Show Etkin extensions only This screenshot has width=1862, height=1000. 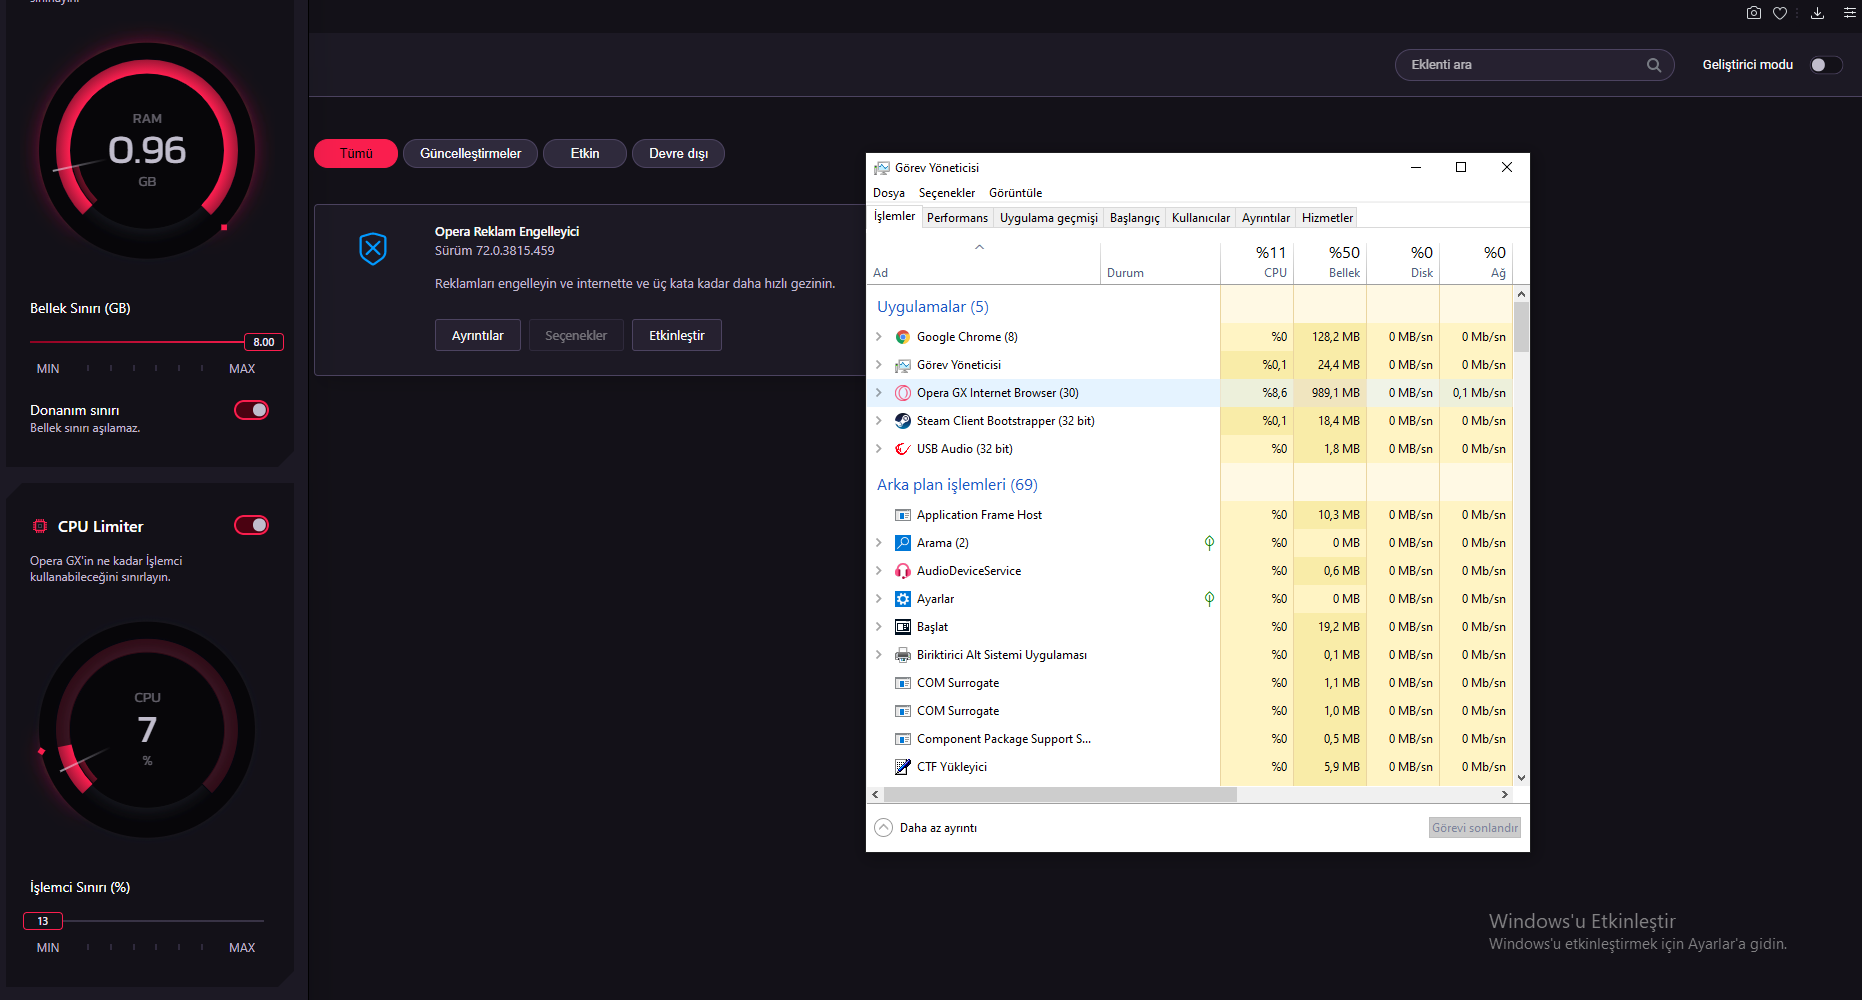[x=585, y=153]
